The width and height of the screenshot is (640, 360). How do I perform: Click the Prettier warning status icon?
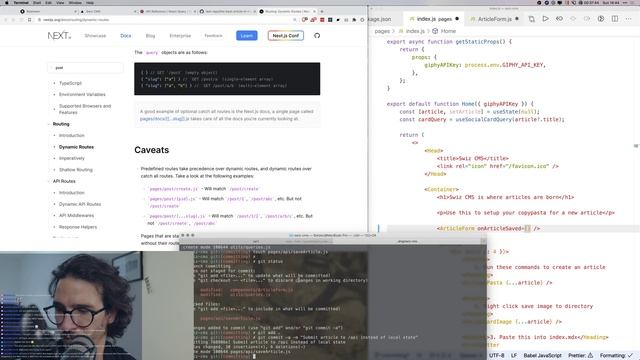click(590, 356)
